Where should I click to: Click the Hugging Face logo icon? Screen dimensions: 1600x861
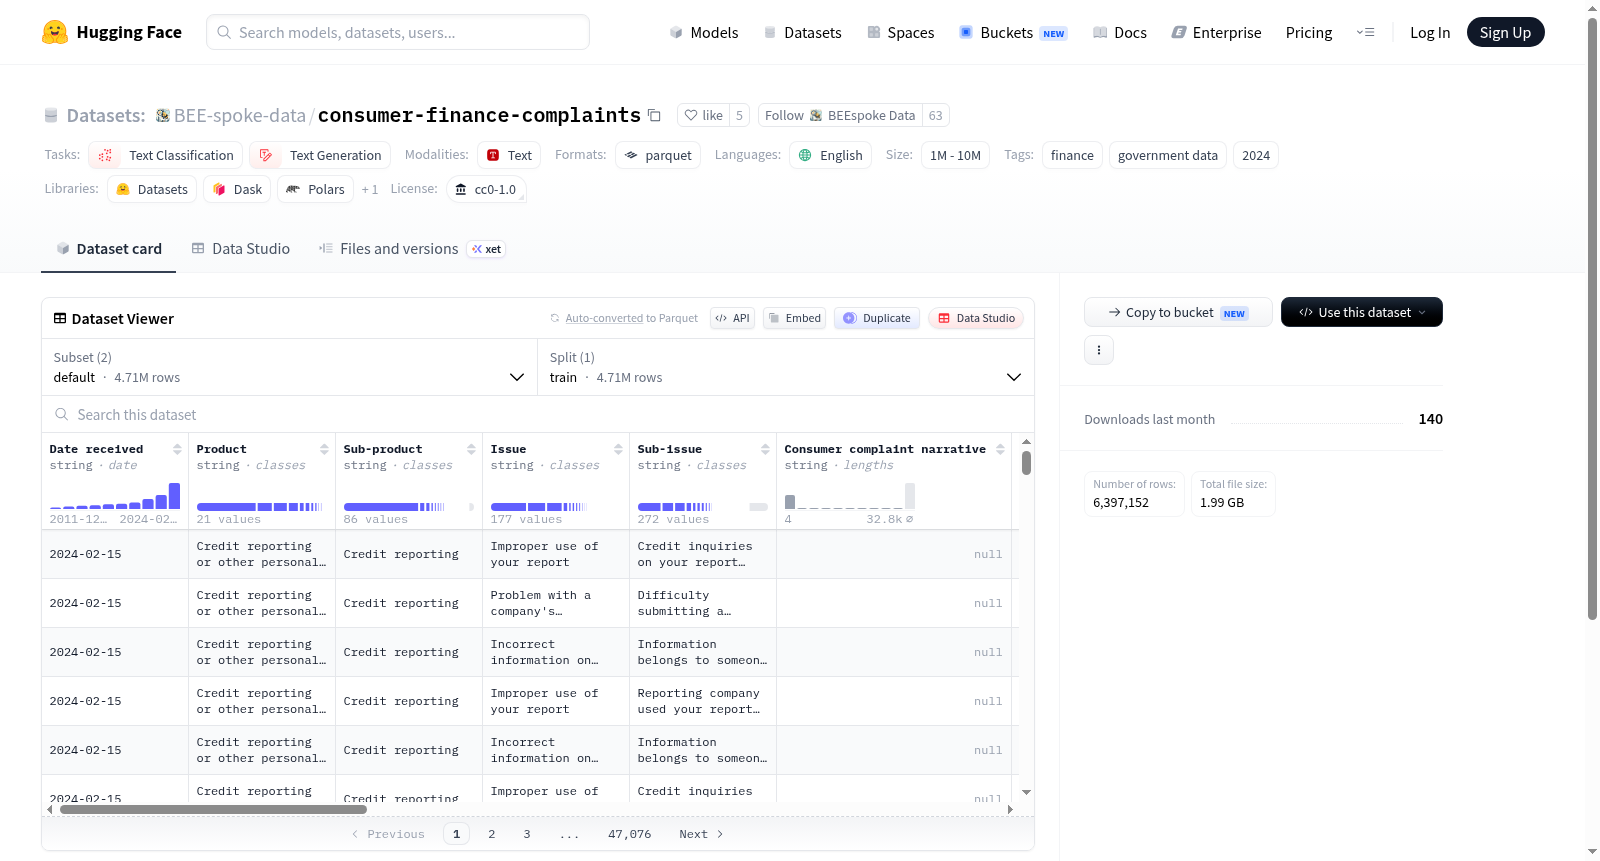55,32
